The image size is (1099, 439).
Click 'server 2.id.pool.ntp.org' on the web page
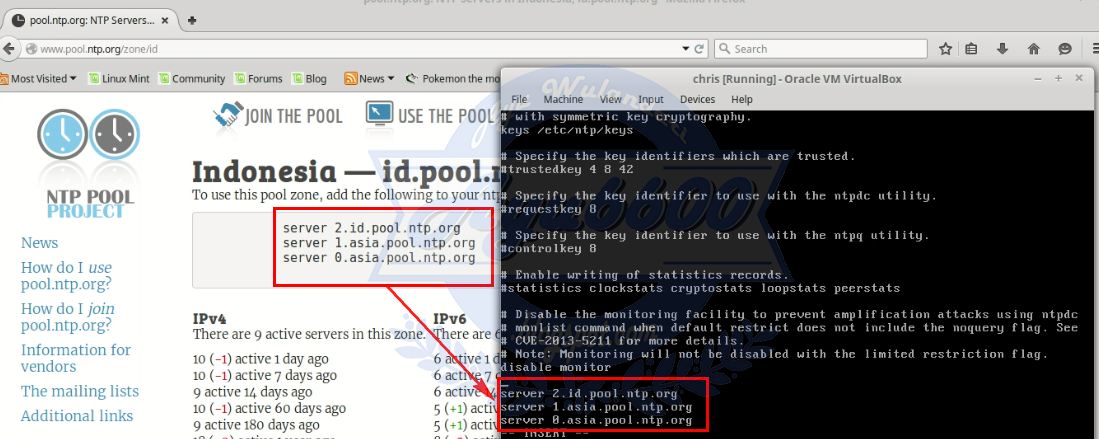[371, 229]
